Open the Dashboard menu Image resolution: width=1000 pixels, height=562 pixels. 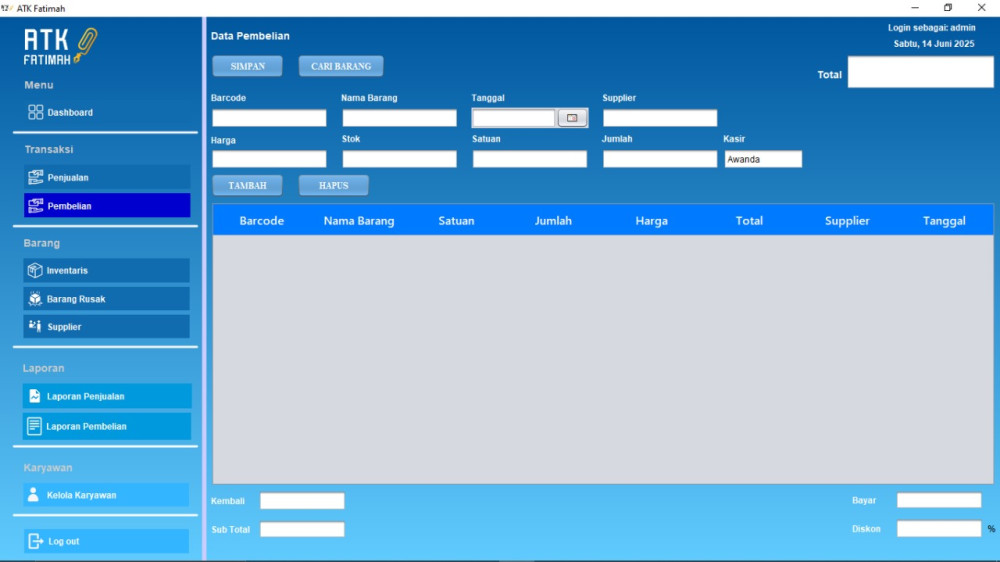(107, 112)
